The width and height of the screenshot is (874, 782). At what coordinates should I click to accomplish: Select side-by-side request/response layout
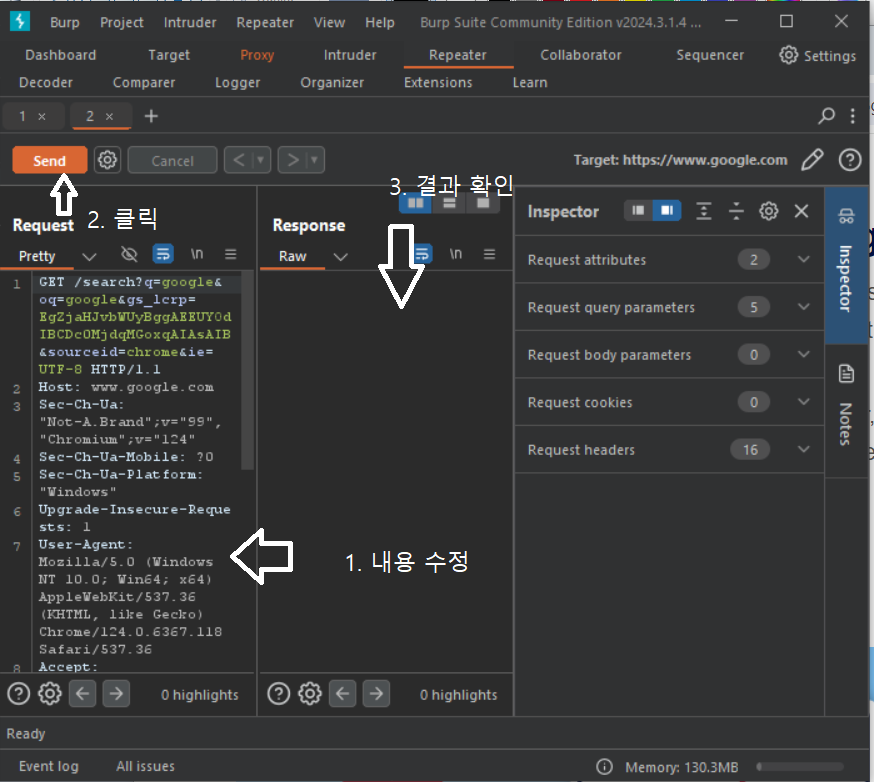coord(415,203)
